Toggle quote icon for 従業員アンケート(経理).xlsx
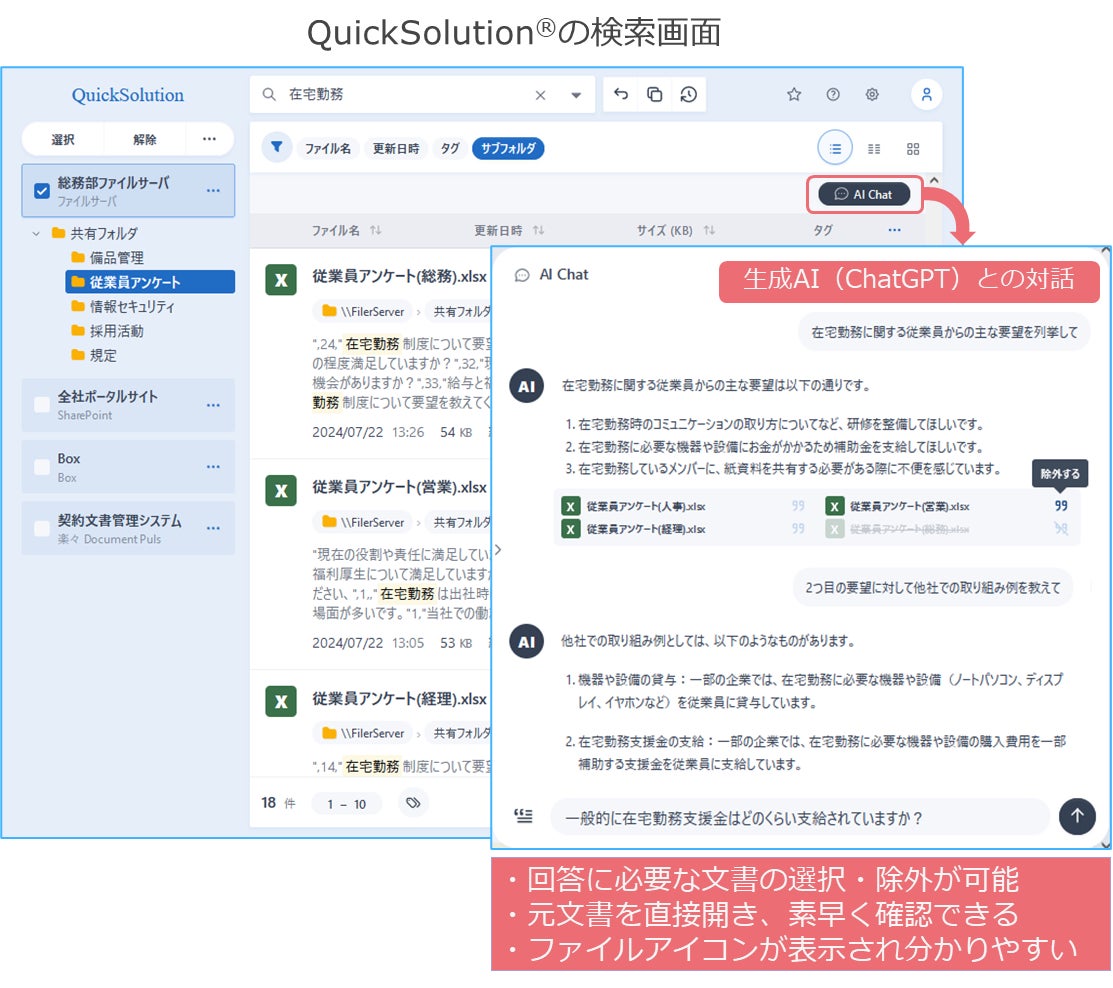 tap(798, 529)
